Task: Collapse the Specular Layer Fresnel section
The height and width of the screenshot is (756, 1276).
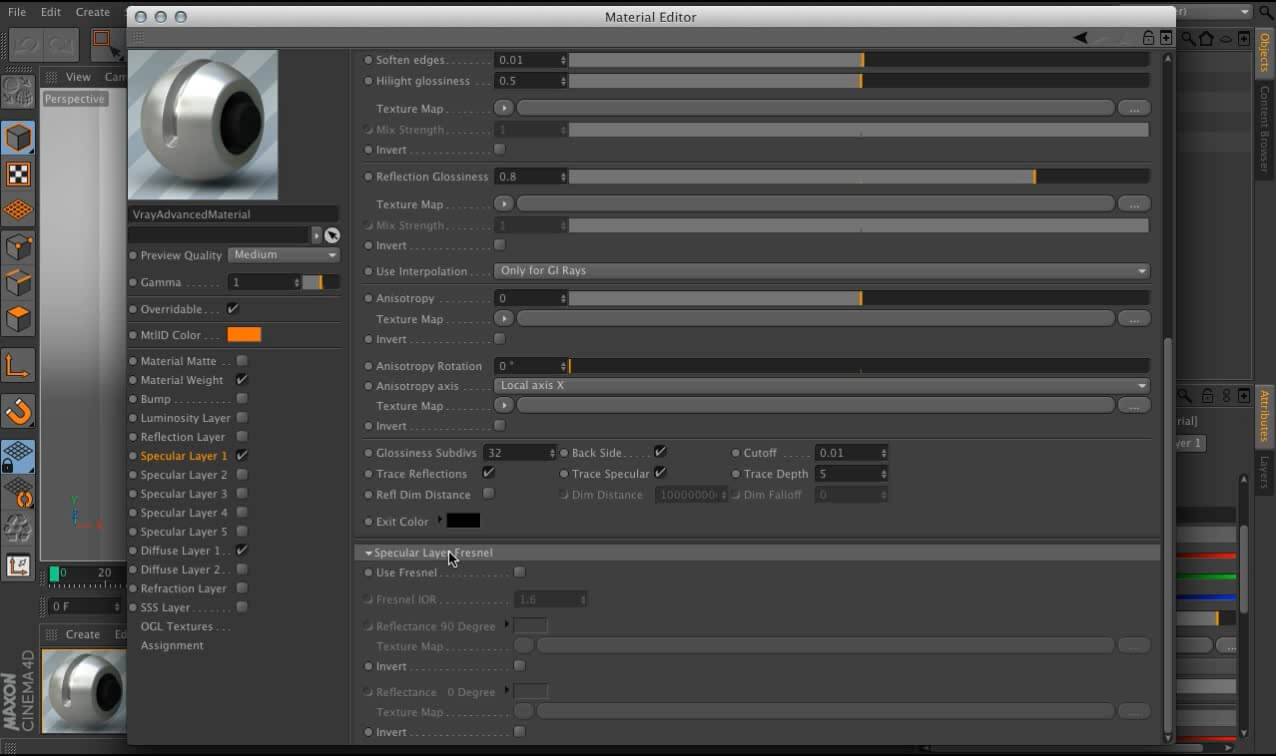Action: [368, 552]
